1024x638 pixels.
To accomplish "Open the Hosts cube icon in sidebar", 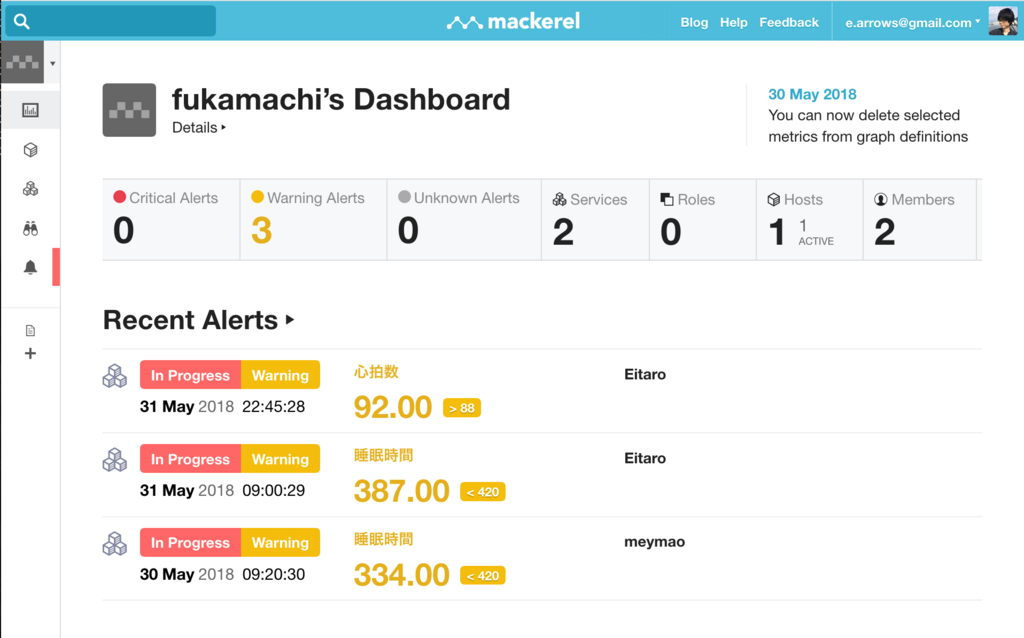I will (x=30, y=150).
